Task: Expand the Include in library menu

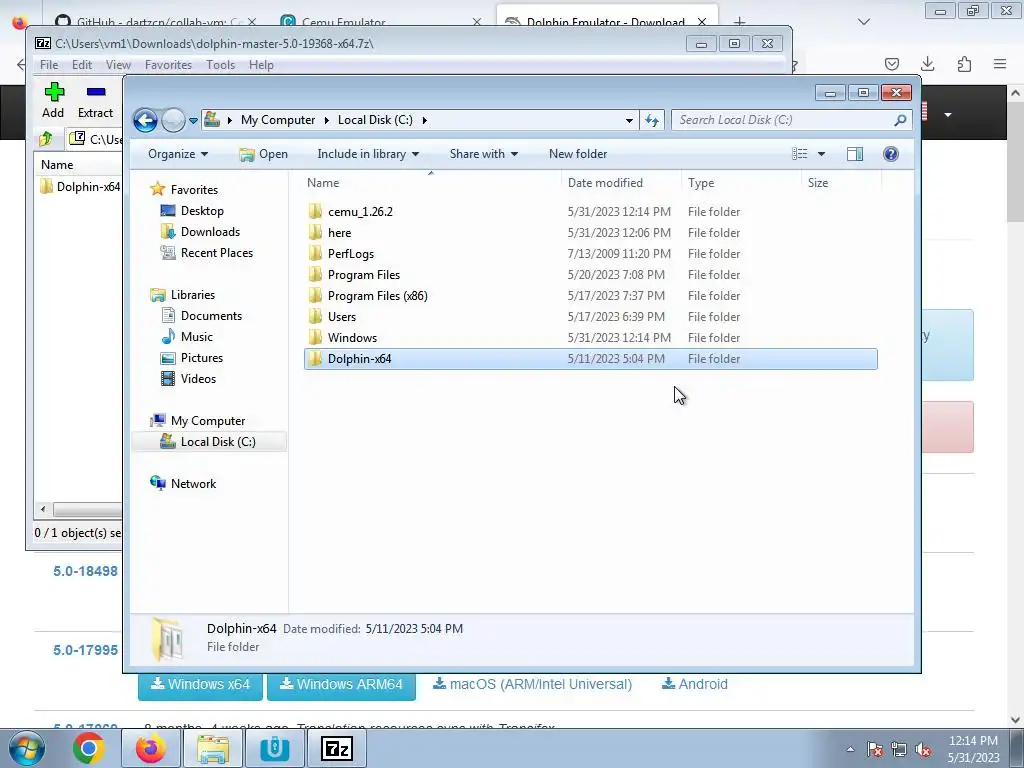Action: click(368, 154)
